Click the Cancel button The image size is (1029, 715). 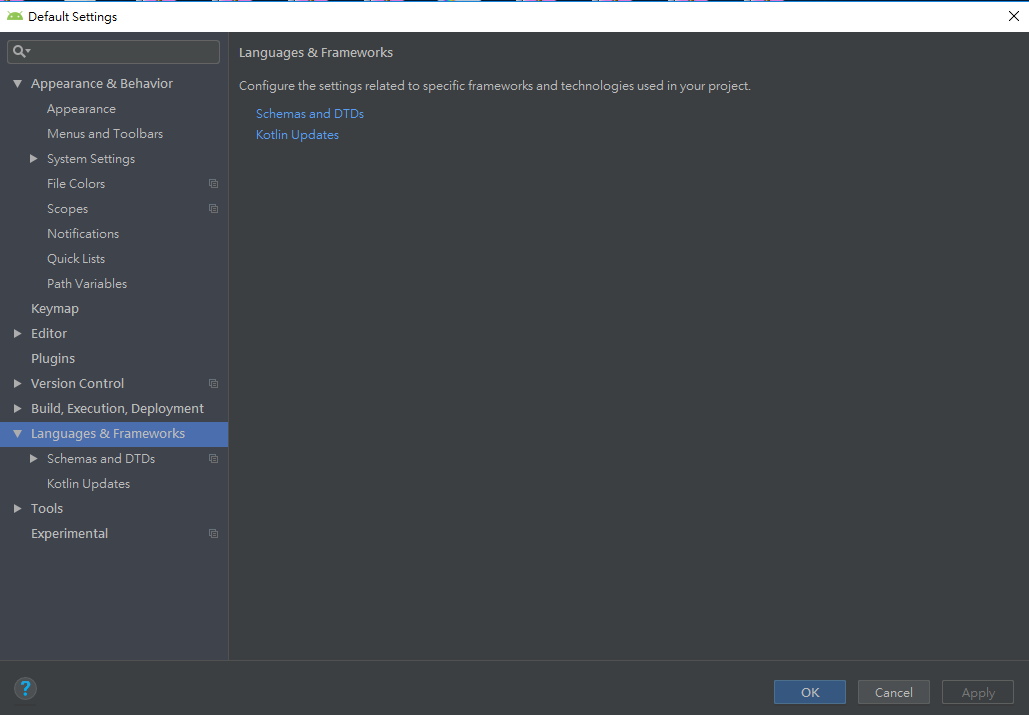pos(893,691)
